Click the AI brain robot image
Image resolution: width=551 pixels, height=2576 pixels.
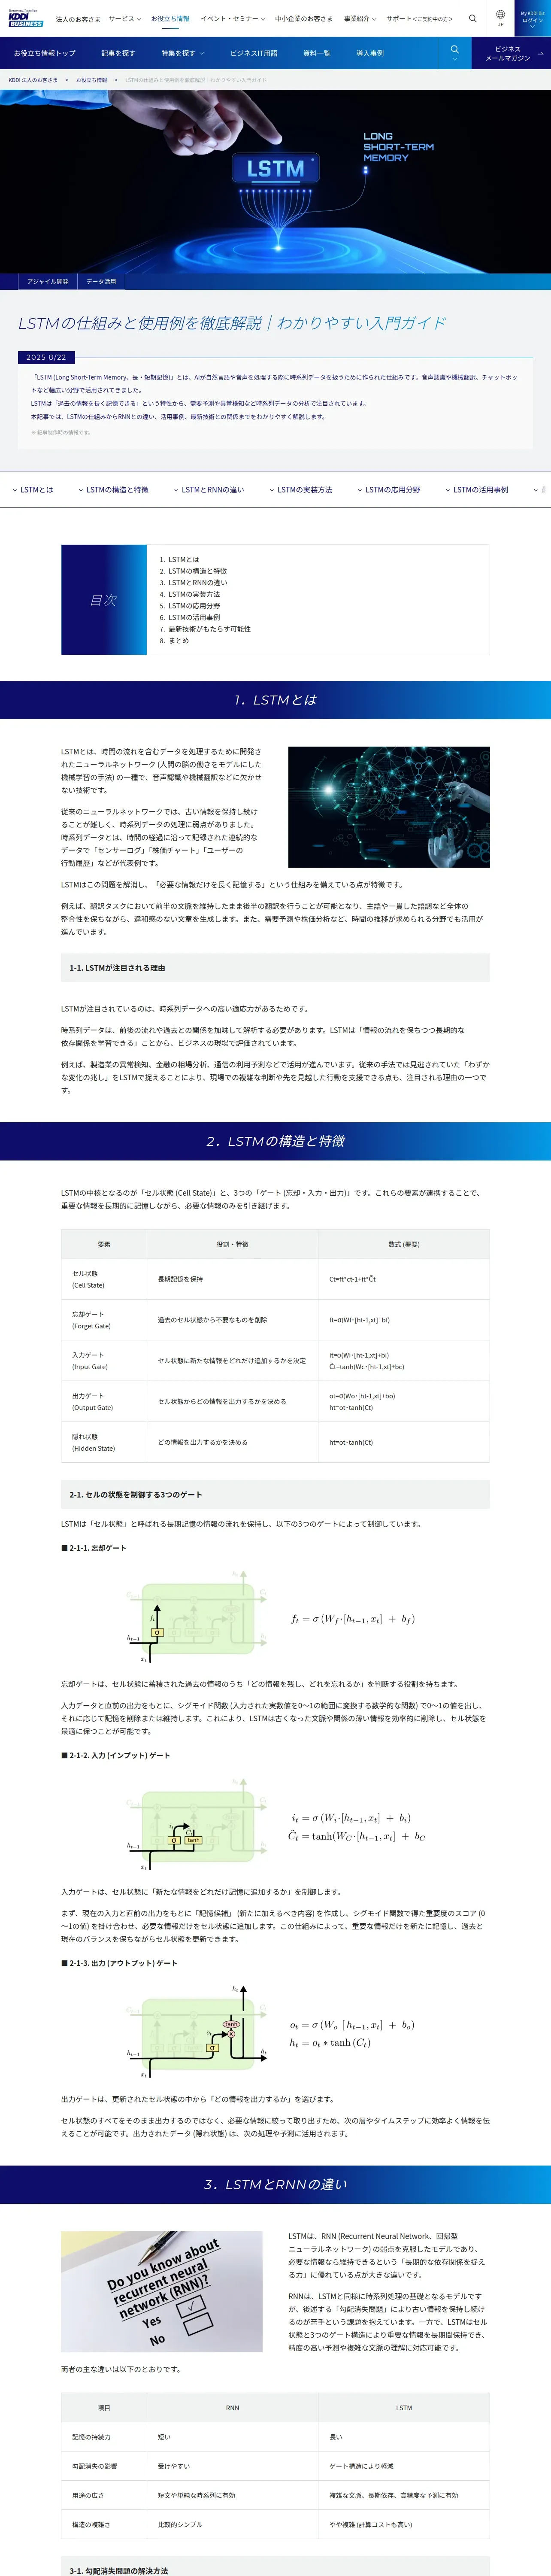pyautogui.click(x=389, y=807)
